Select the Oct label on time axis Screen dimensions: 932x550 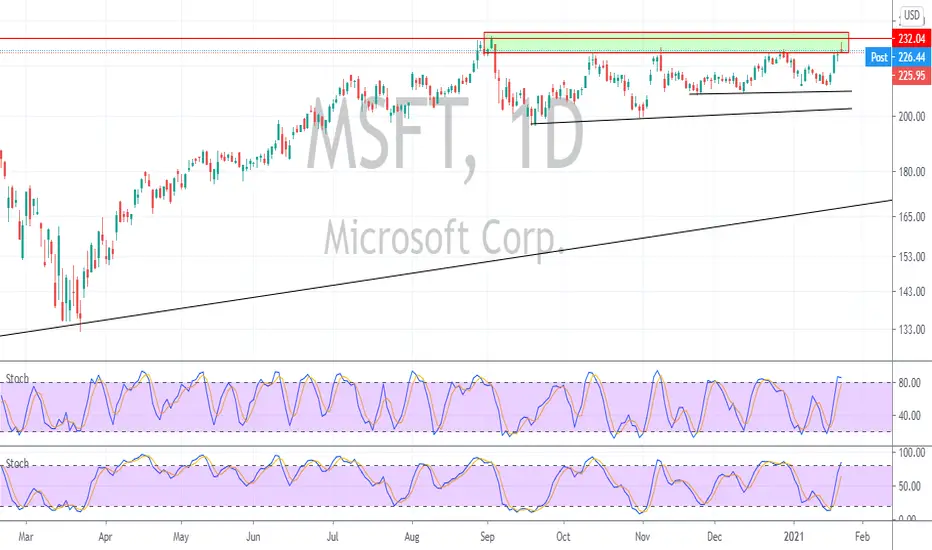[563, 537]
